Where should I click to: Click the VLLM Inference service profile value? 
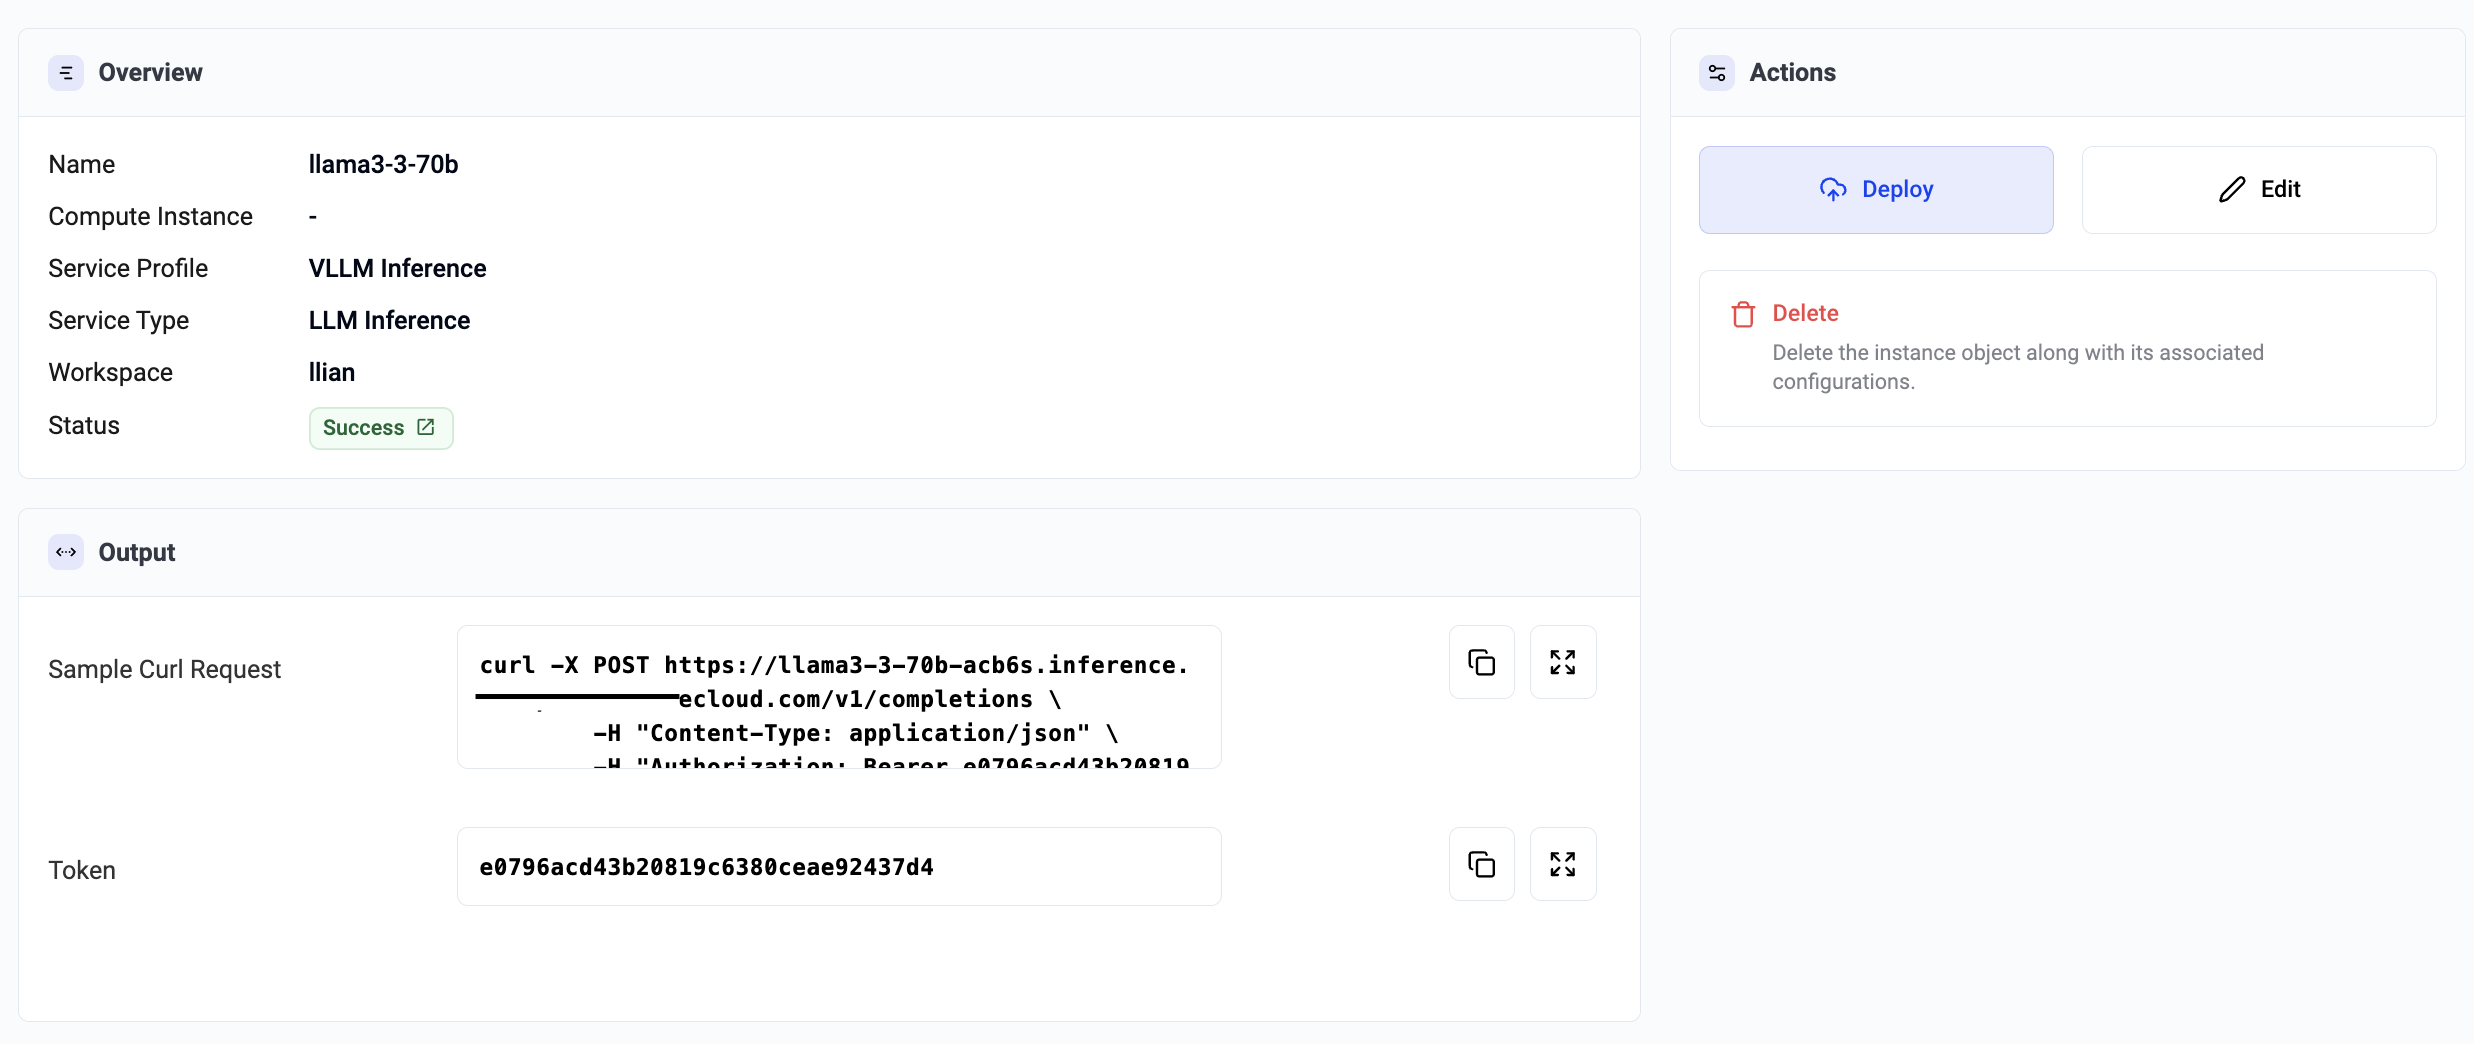pyautogui.click(x=397, y=268)
